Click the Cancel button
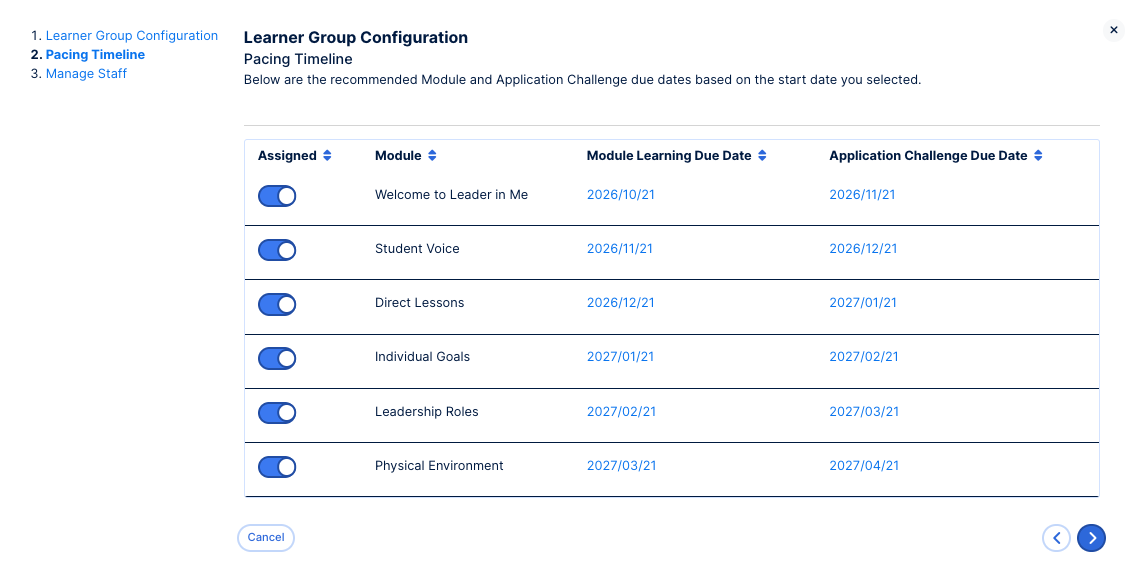Viewport: 1144px width, 575px height. point(266,538)
